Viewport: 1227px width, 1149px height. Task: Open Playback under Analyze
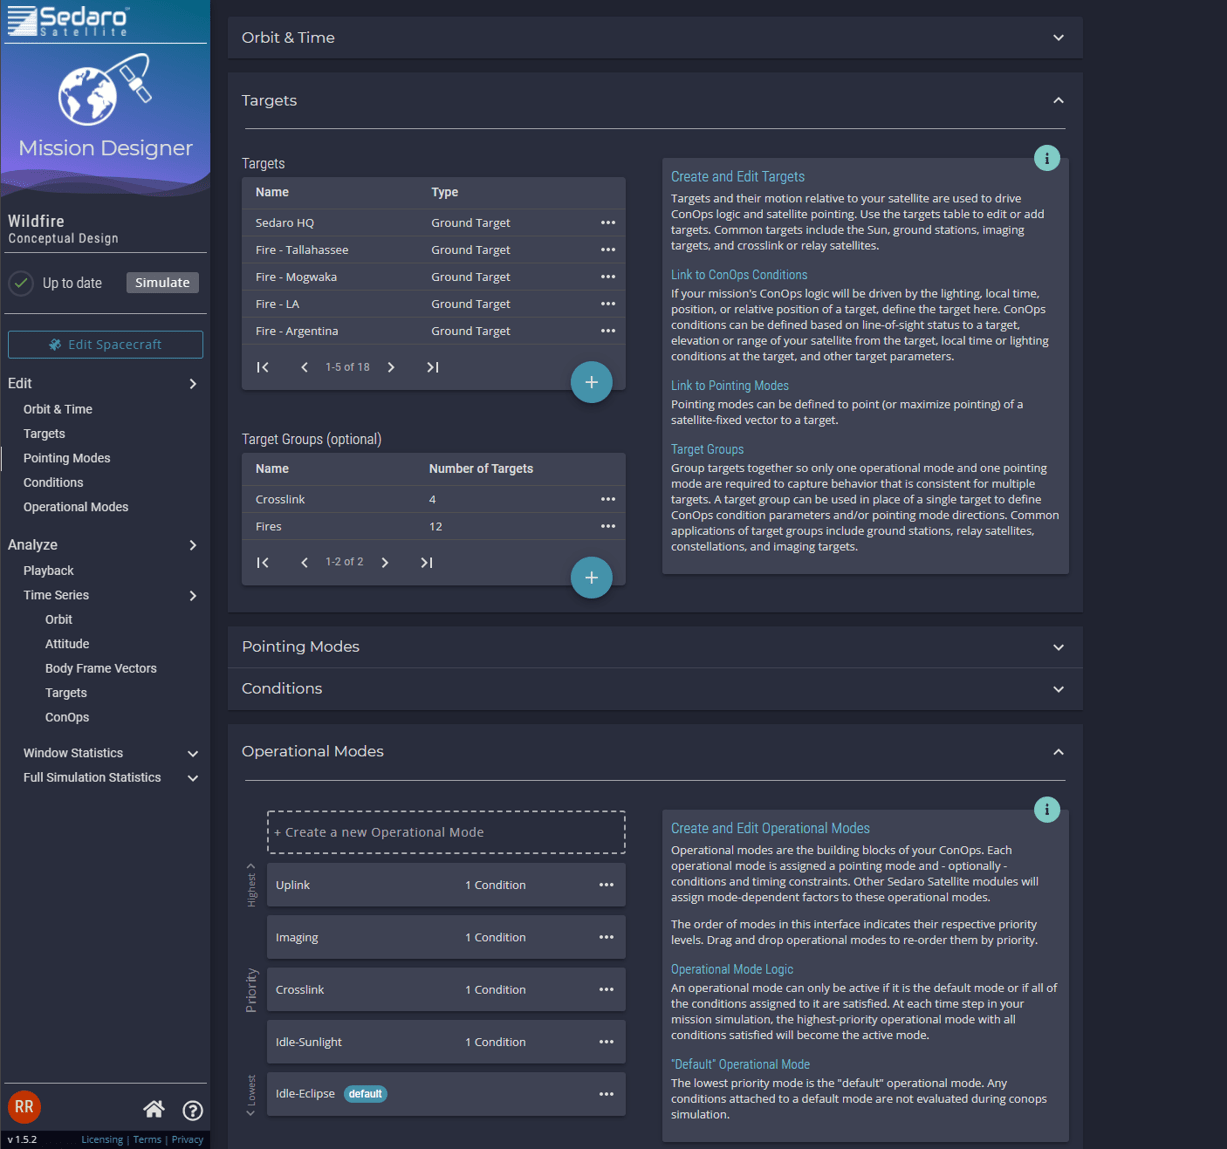[49, 571]
